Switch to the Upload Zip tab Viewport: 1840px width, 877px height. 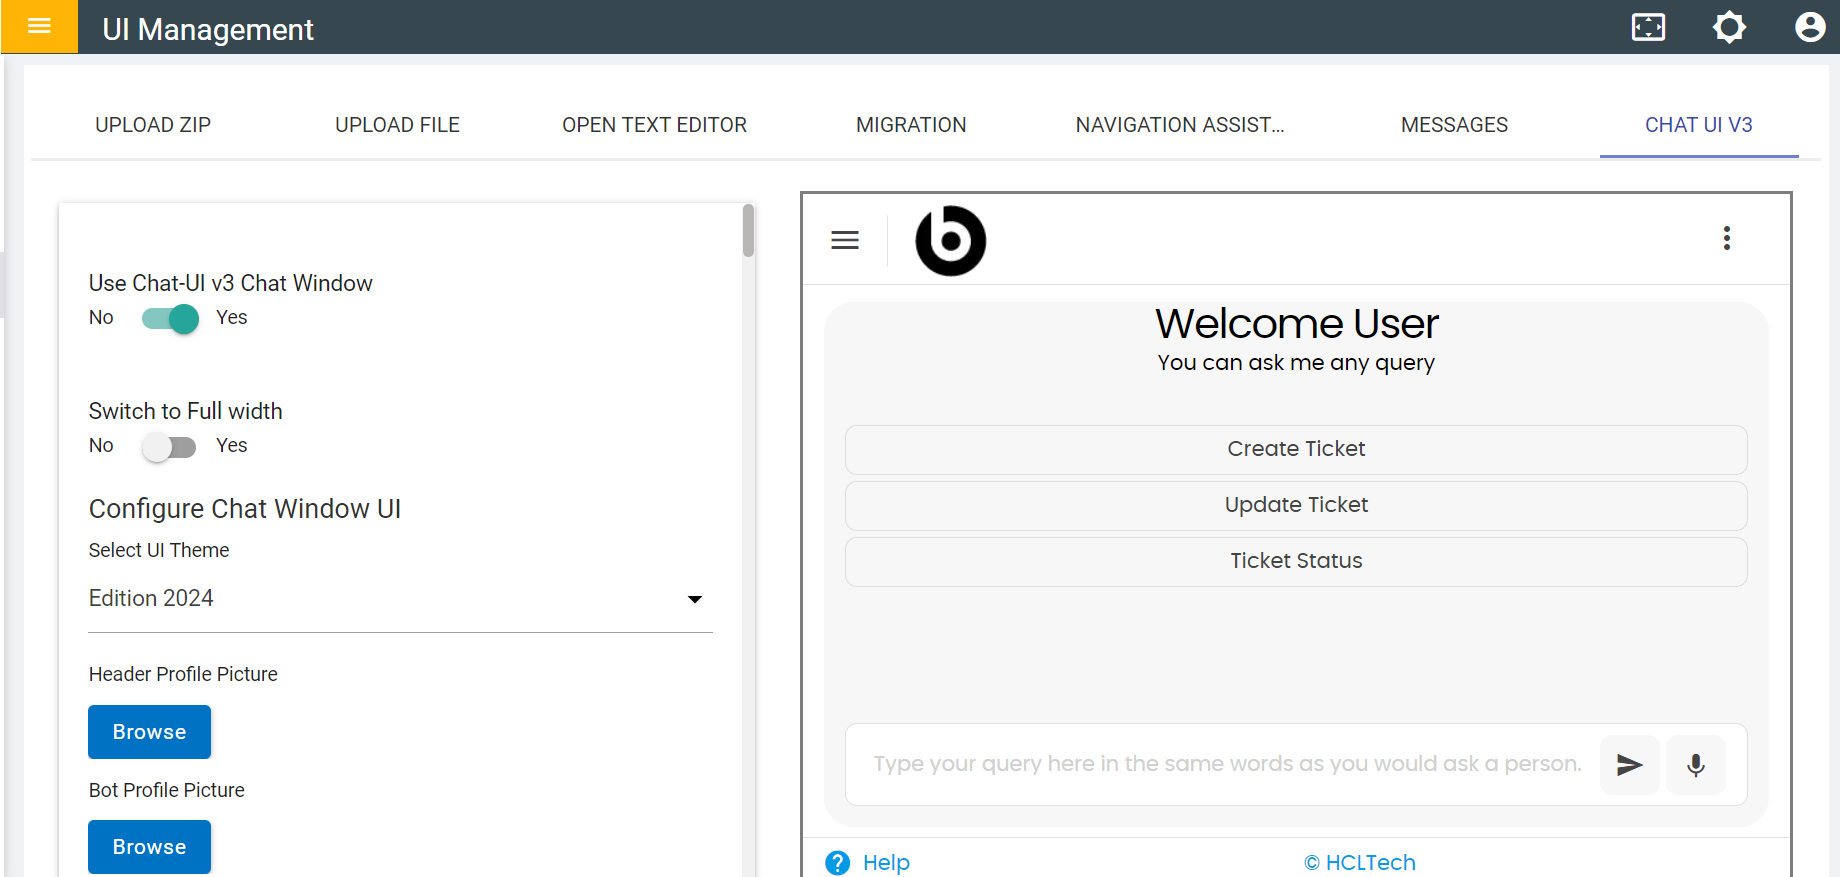tap(153, 125)
